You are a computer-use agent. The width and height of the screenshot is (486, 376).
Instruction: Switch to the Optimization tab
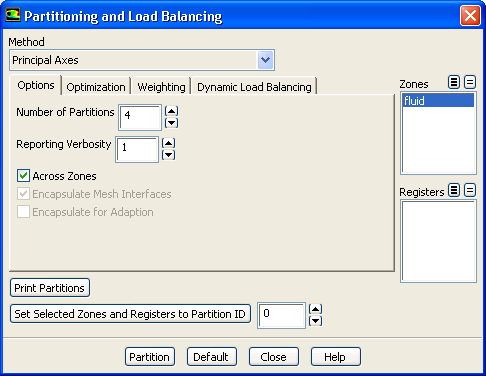(x=96, y=87)
